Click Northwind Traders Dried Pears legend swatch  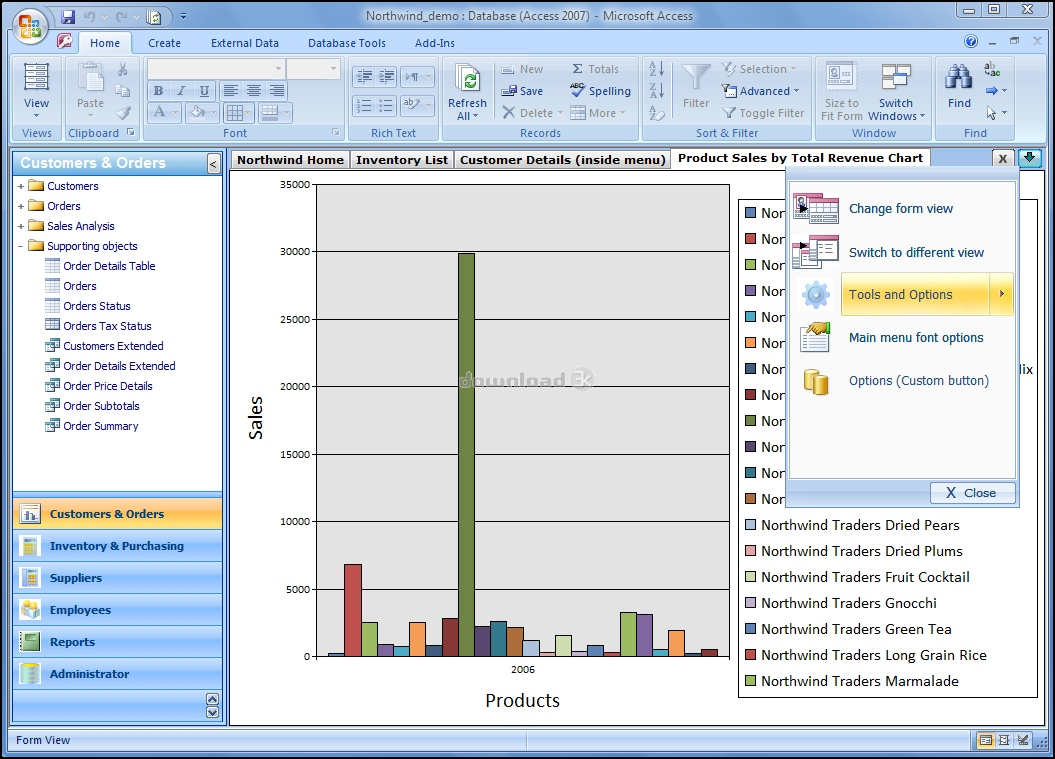pos(750,525)
